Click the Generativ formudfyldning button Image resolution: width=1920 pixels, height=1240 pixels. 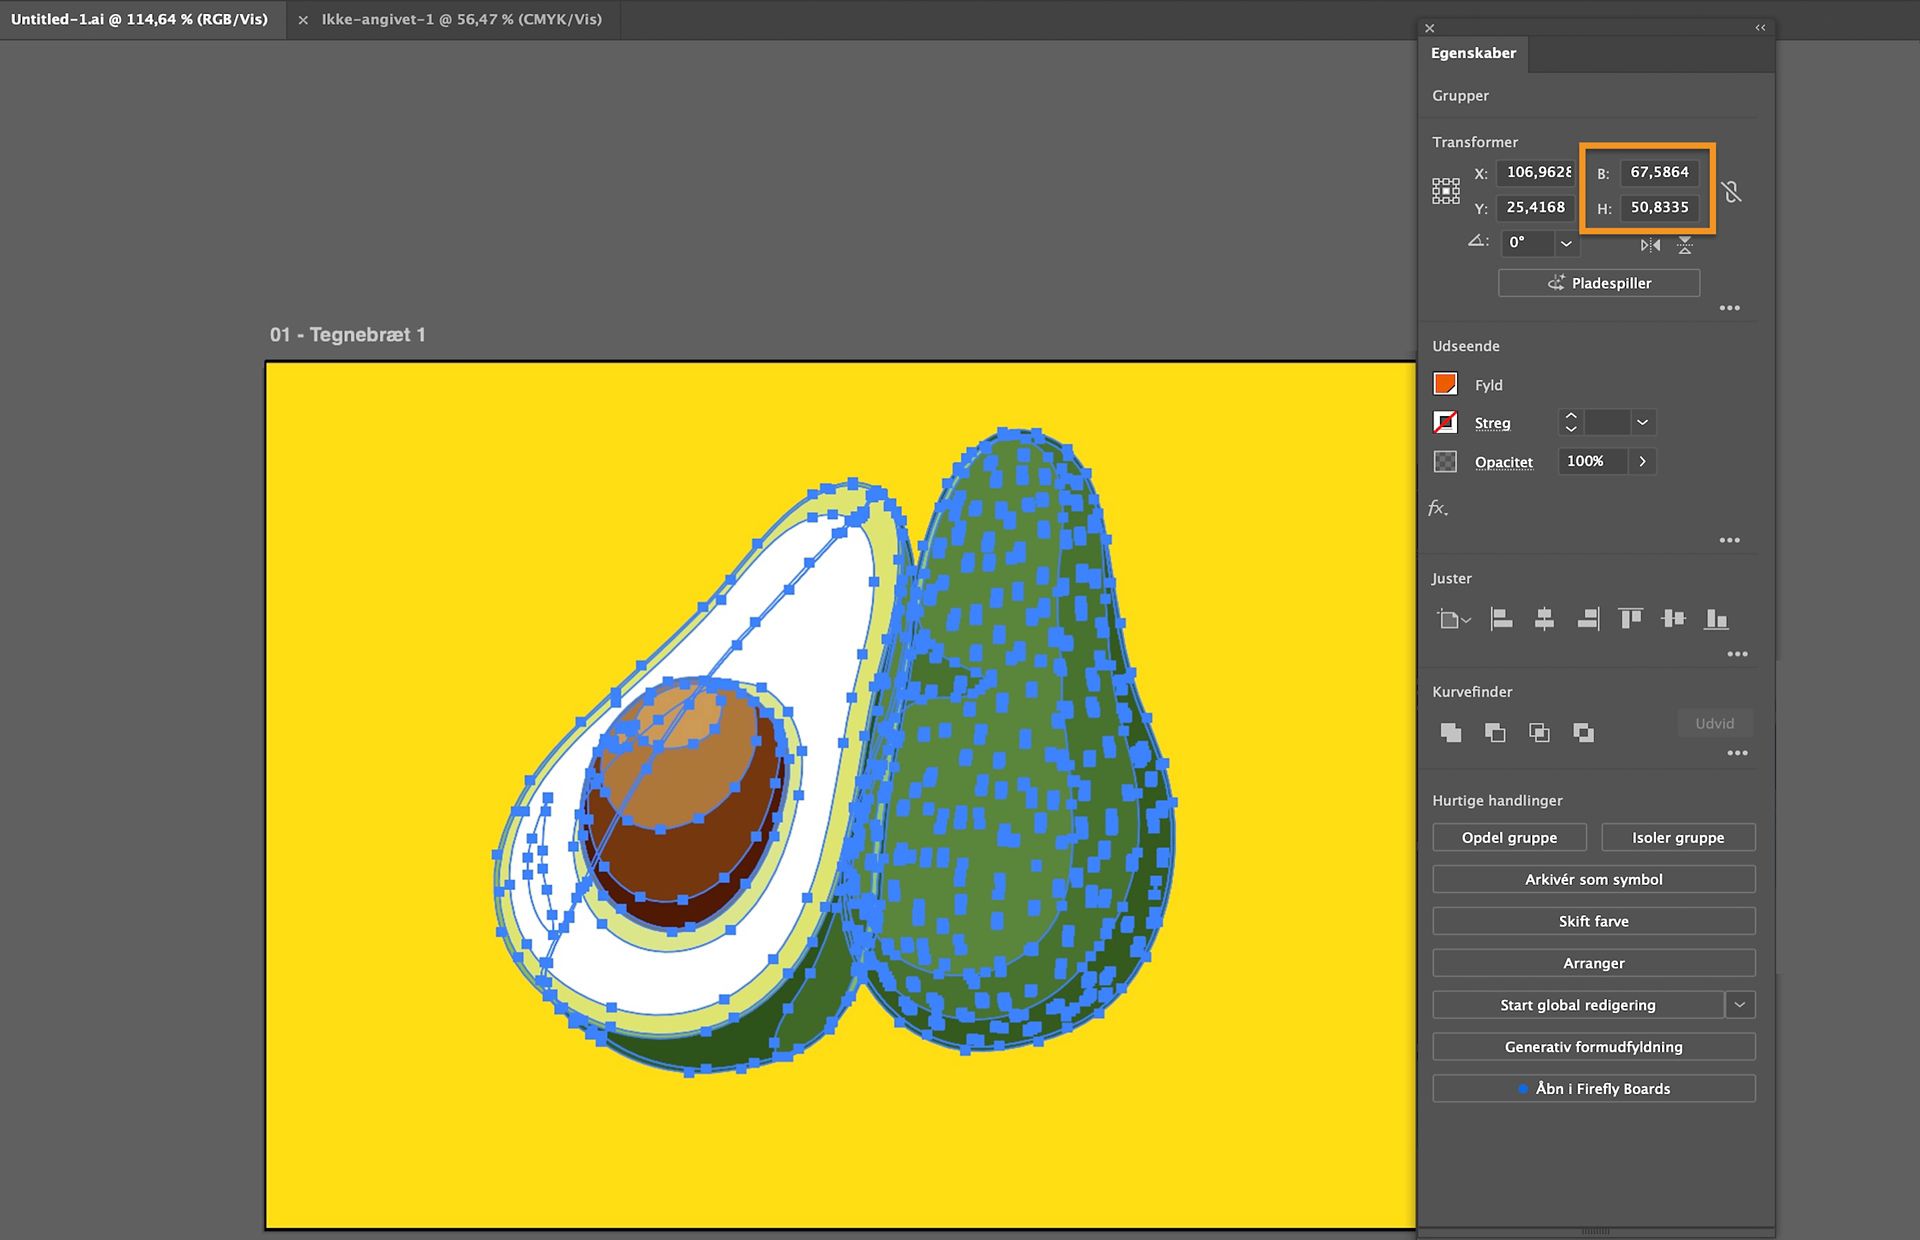(1594, 1047)
